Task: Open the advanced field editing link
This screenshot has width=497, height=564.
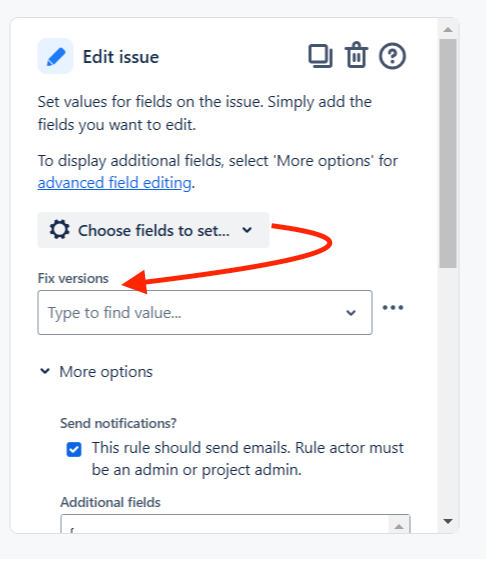Action: pyautogui.click(x=114, y=183)
